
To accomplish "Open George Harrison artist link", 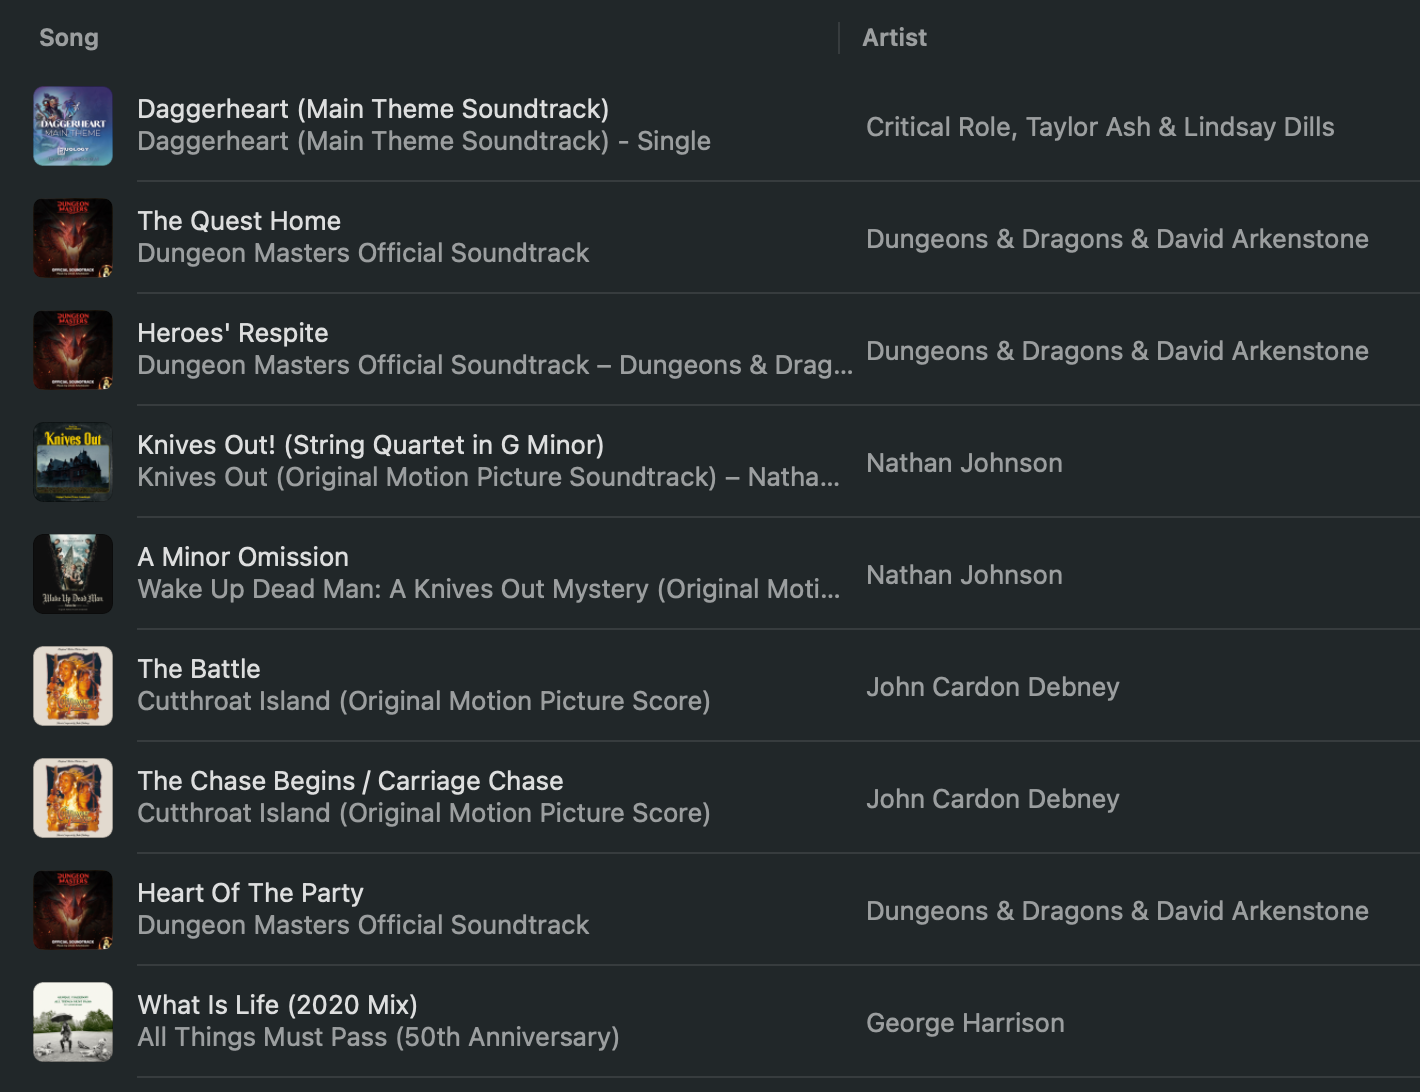I will coord(965,1023).
